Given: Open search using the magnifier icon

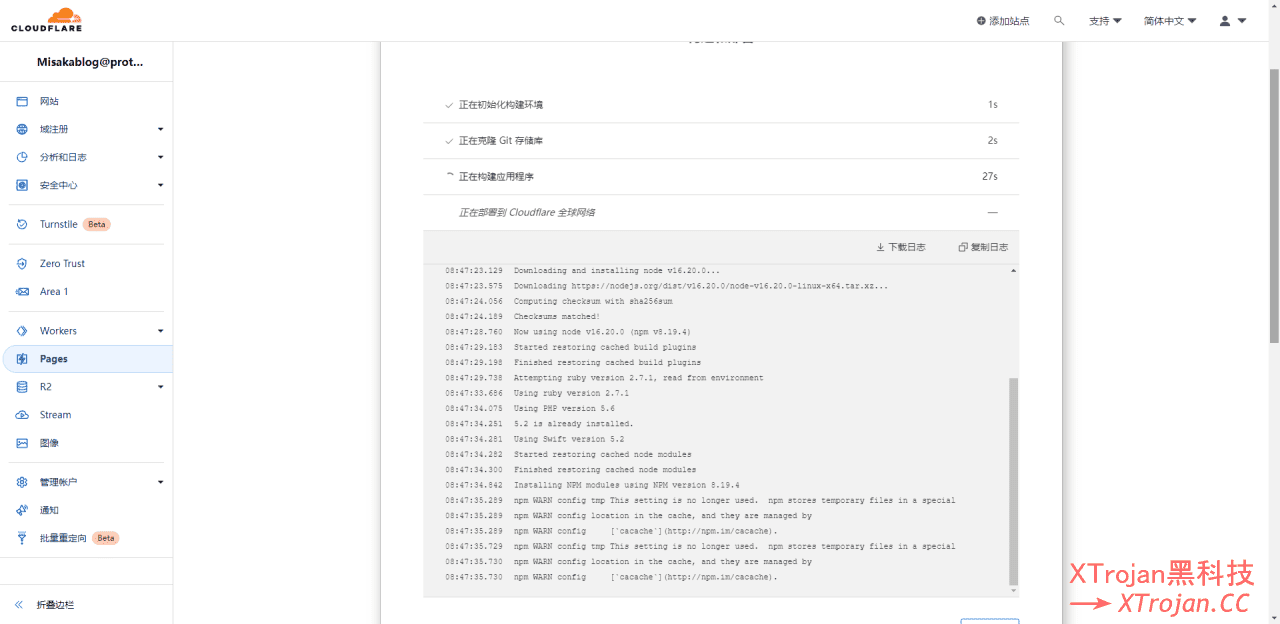Looking at the screenshot, I should pos(1059,19).
